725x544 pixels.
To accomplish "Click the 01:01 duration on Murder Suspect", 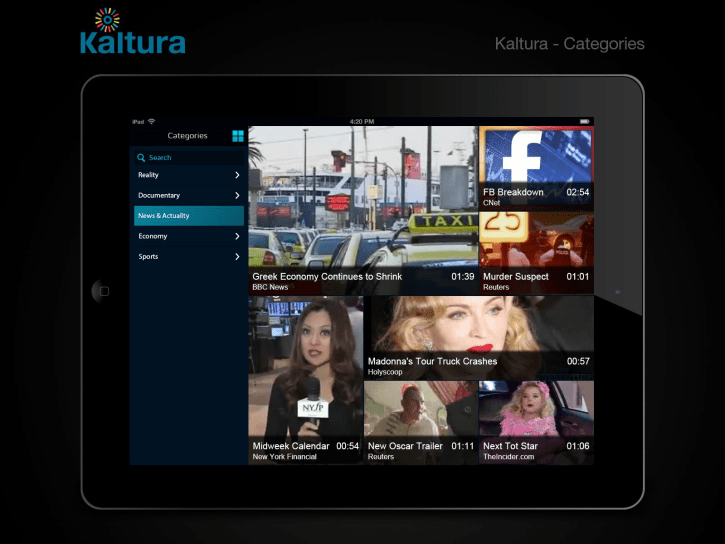I will click(x=578, y=276).
